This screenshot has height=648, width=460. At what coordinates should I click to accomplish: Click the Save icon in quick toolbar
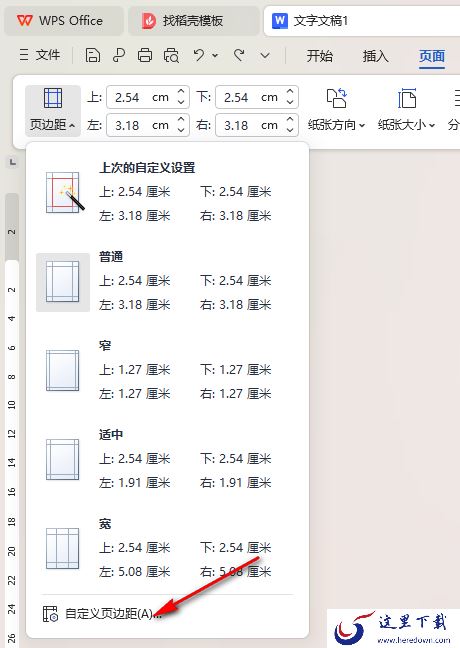tap(93, 55)
